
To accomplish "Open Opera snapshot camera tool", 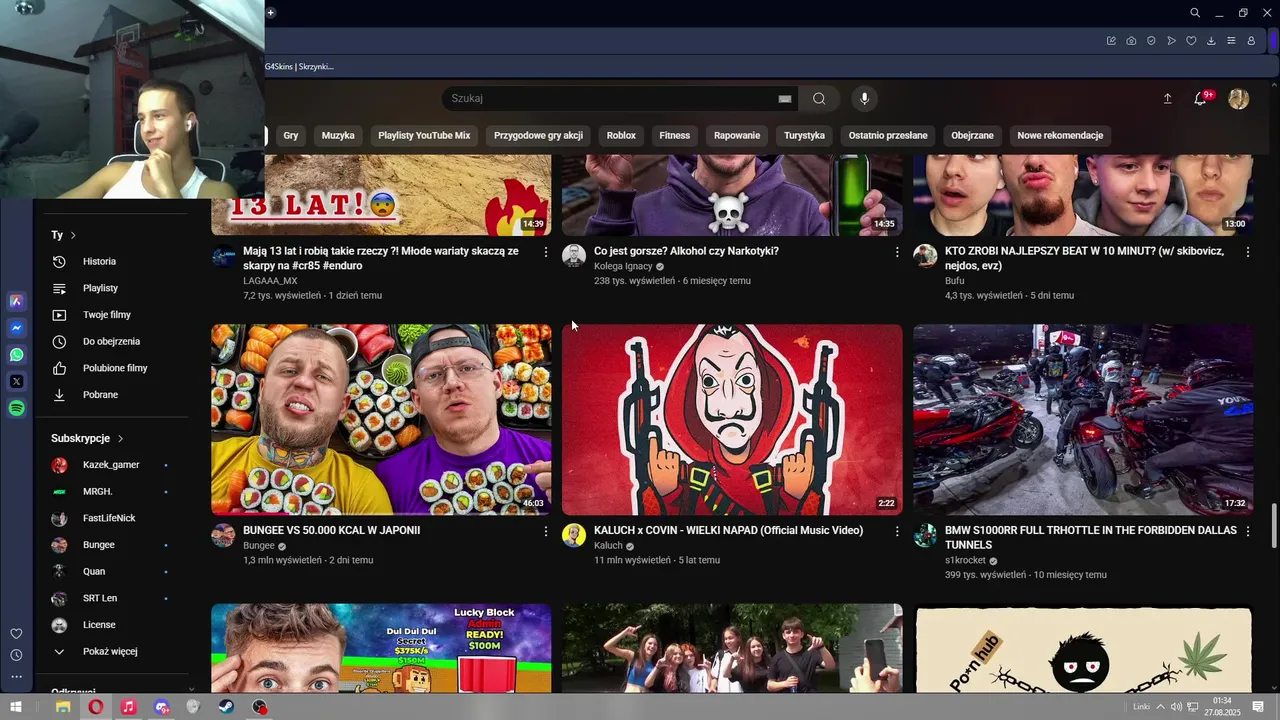I will pyautogui.click(x=1131, y=41).
